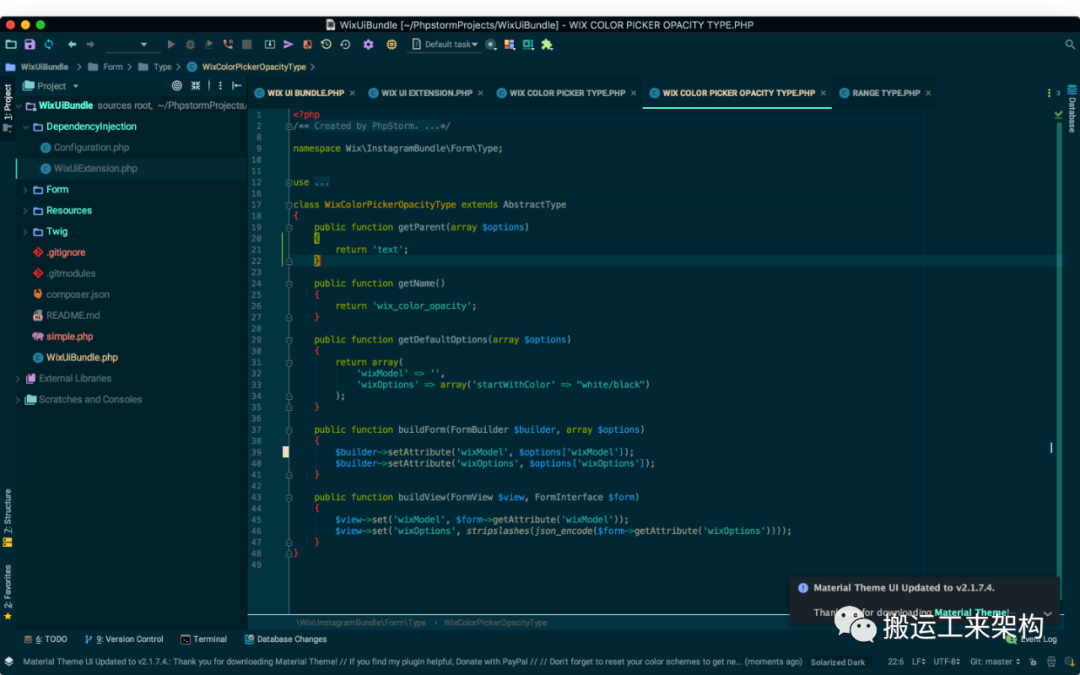
Task: Open the Database Changes tool window
Action: tap(286, 639)
